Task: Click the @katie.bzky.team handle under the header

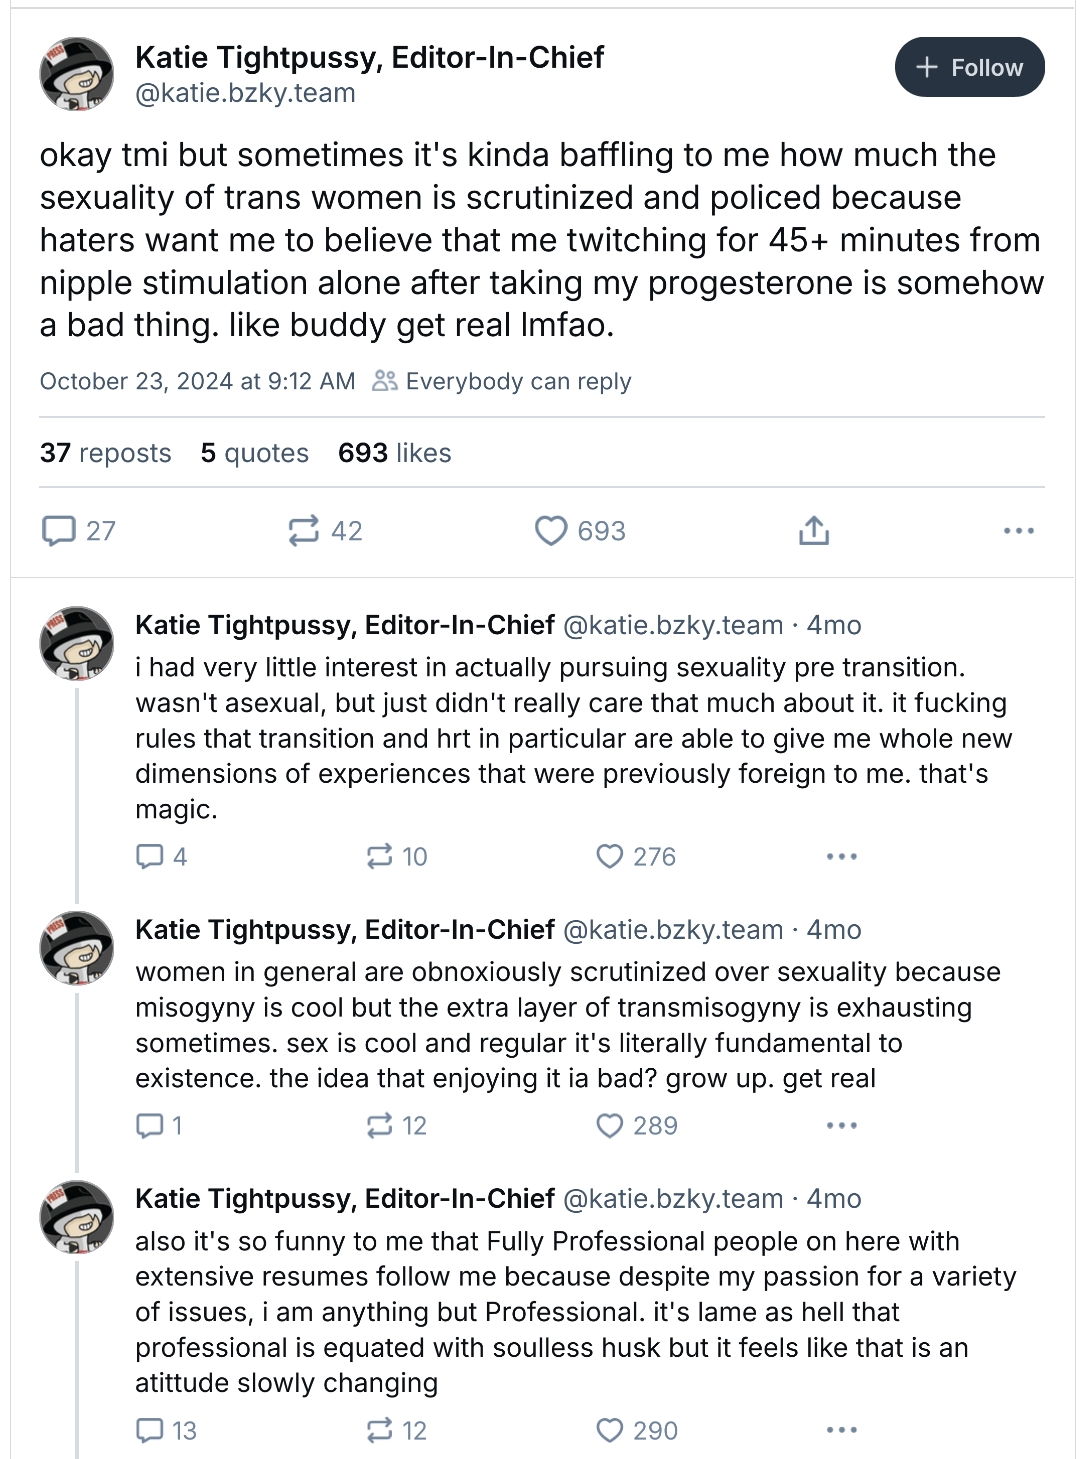Action: pos(245,93)
